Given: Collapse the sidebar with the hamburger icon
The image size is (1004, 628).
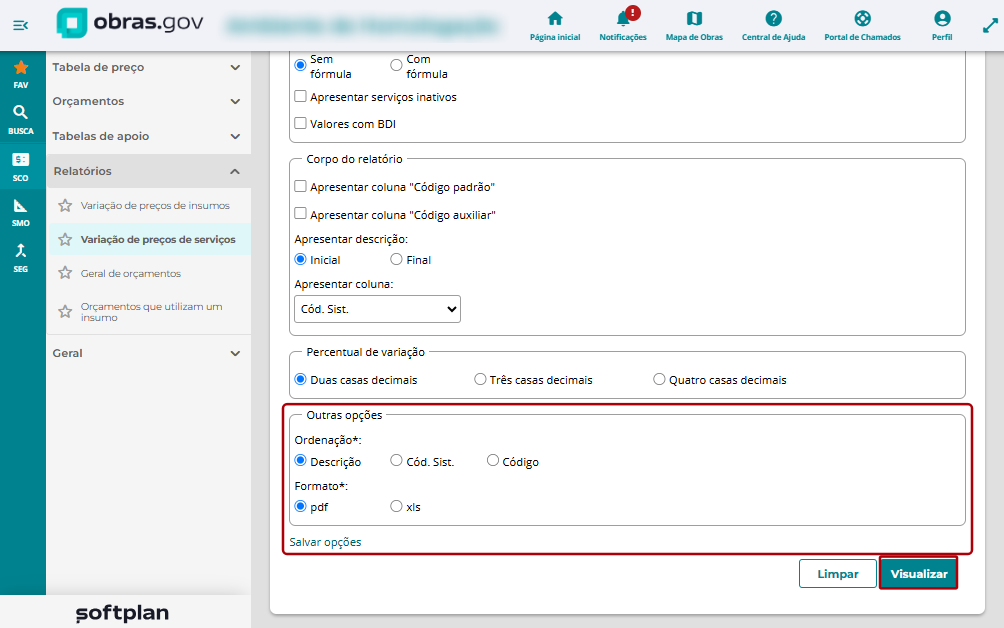Looking at the screenshot, I should click(x=20, y=26).
